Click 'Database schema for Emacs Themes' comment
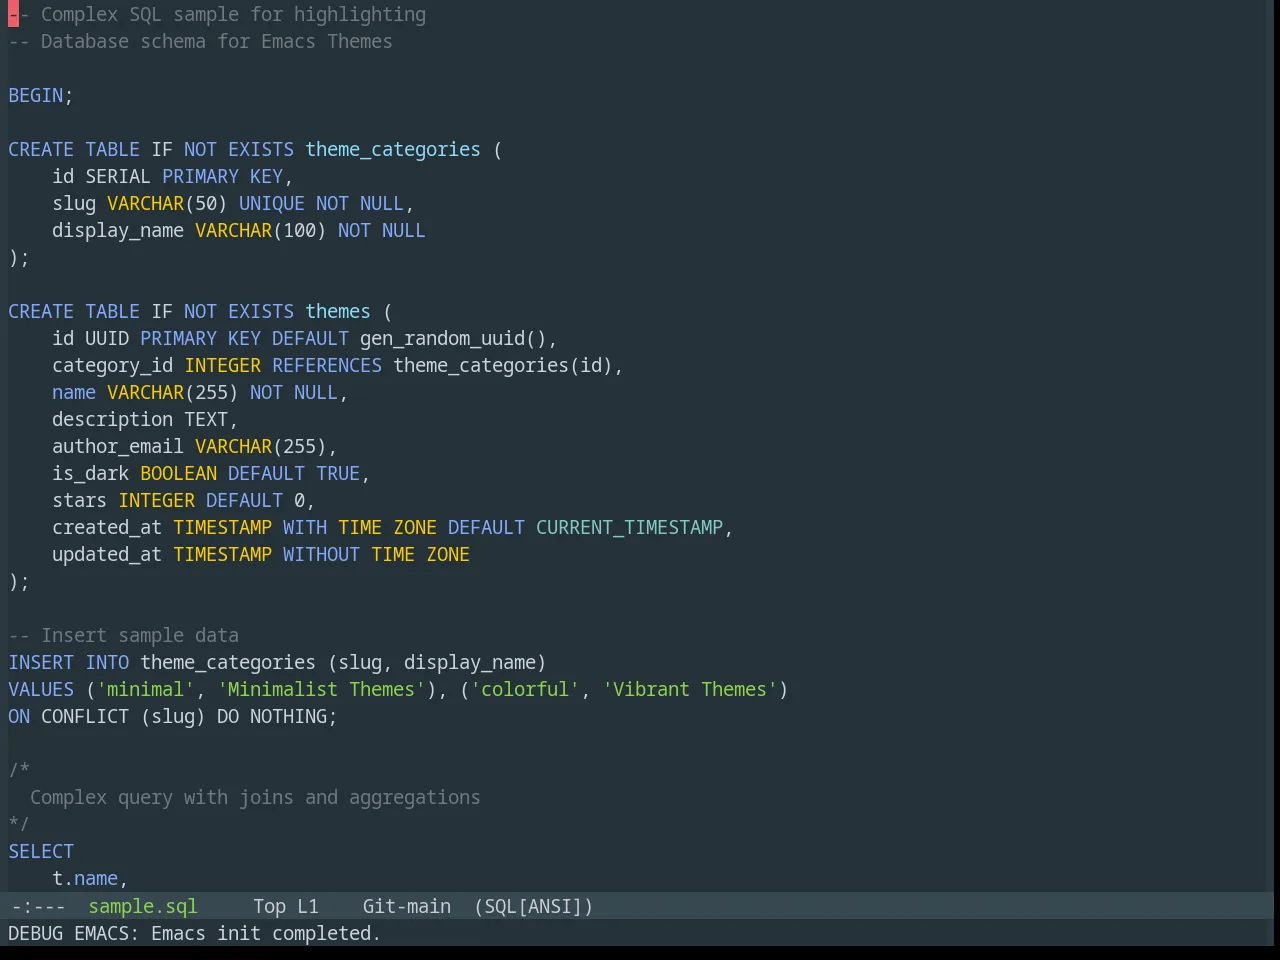The height and width of the screenshot is (960, 1280). [x=200, y=41]
